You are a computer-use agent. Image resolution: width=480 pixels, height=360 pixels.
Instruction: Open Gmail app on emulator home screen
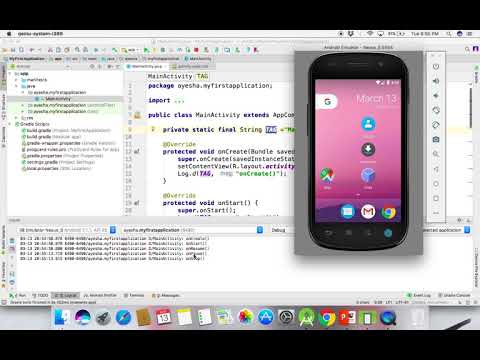(x=368, y=212)
